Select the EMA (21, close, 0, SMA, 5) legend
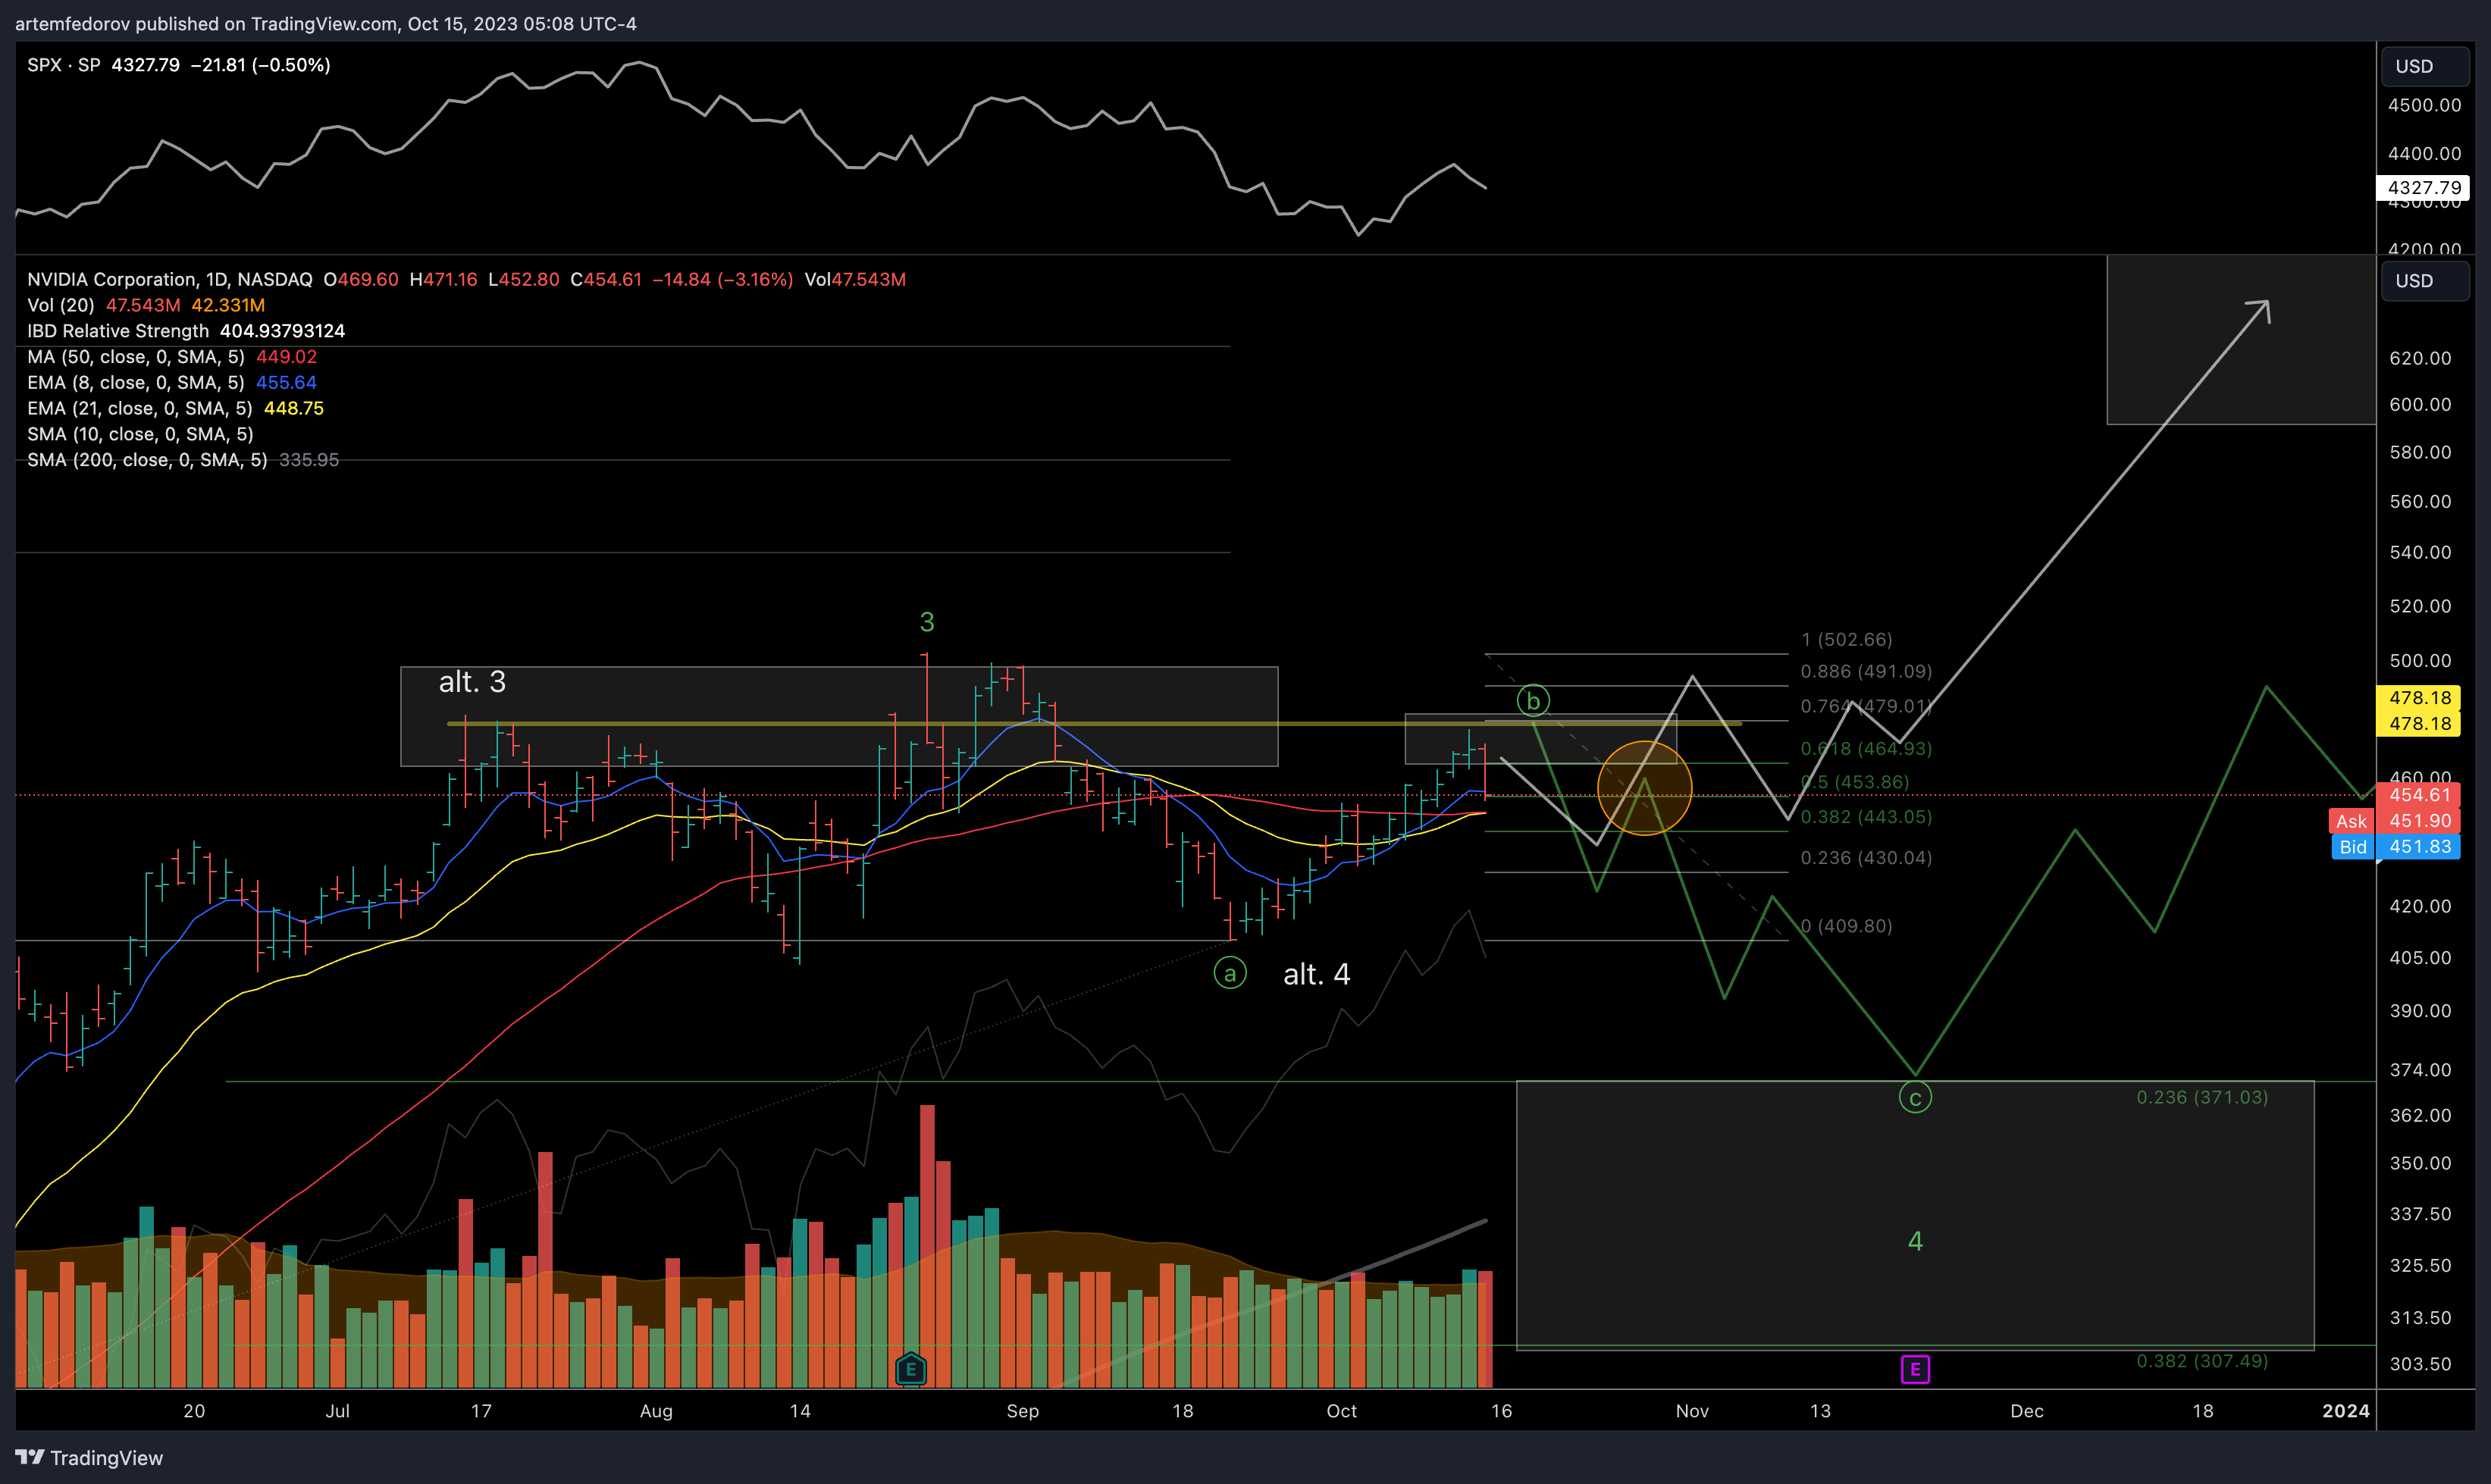This screenshot has height=1484, width=2491. click(x=140, y=408)
